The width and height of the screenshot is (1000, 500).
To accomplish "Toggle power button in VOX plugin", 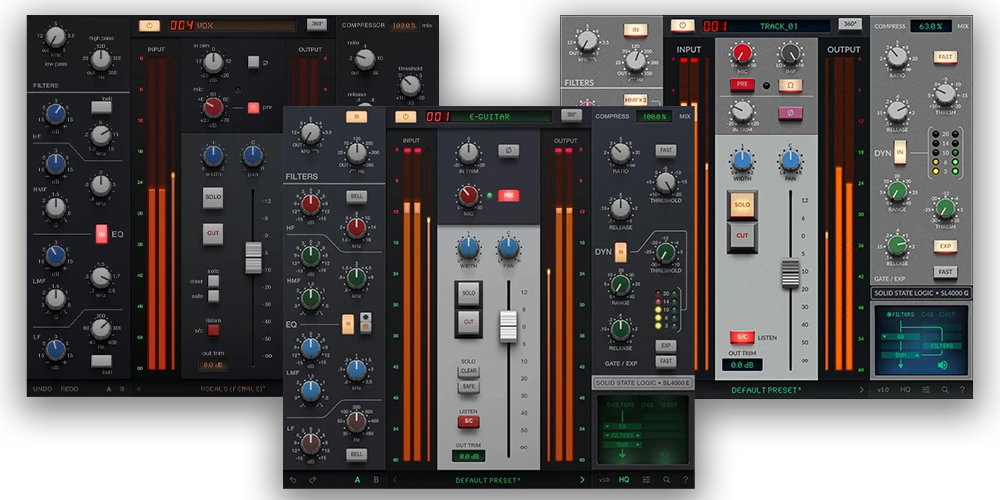I will coord(149,26).
